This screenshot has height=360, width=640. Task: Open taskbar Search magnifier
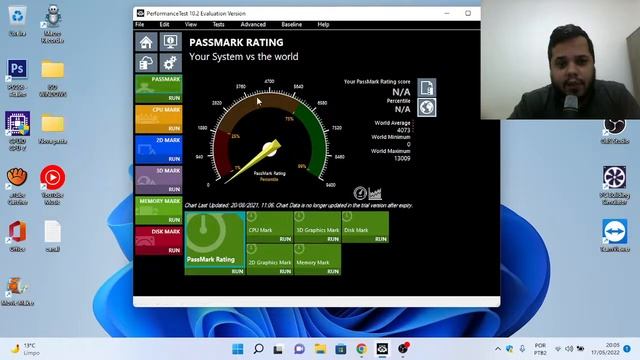[x=258, y=349]
